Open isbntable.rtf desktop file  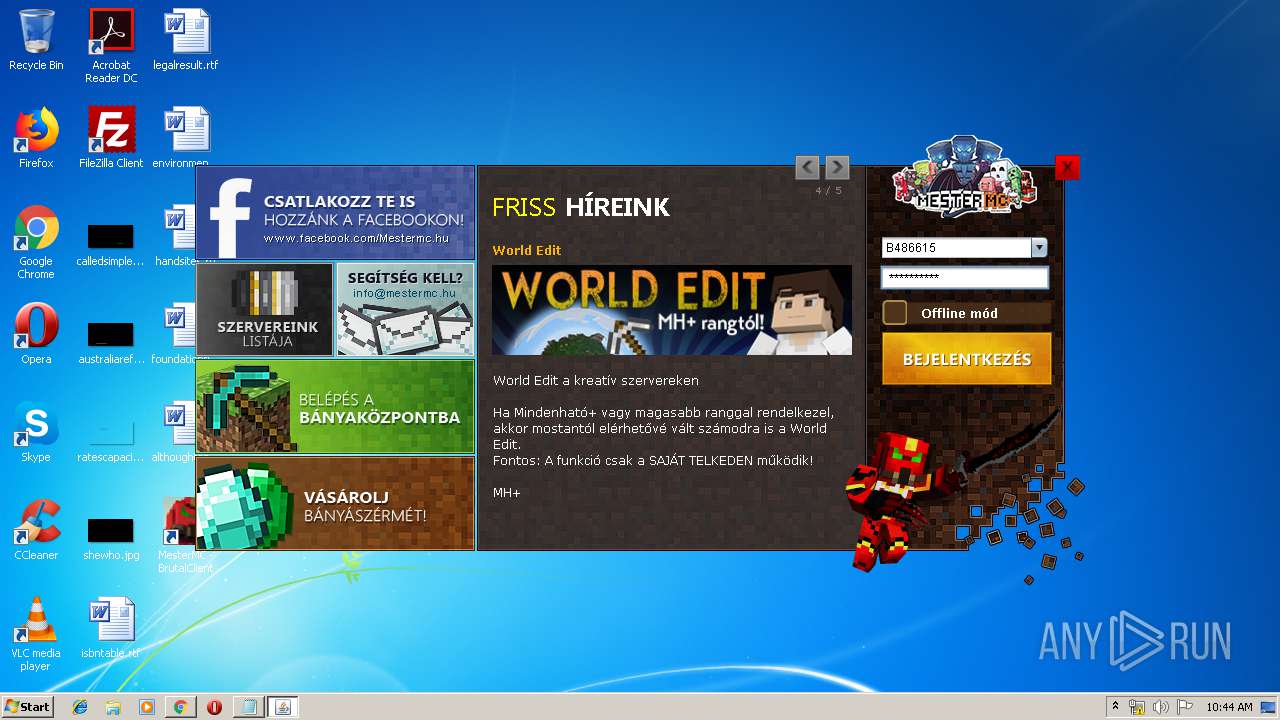click(111, 628)
